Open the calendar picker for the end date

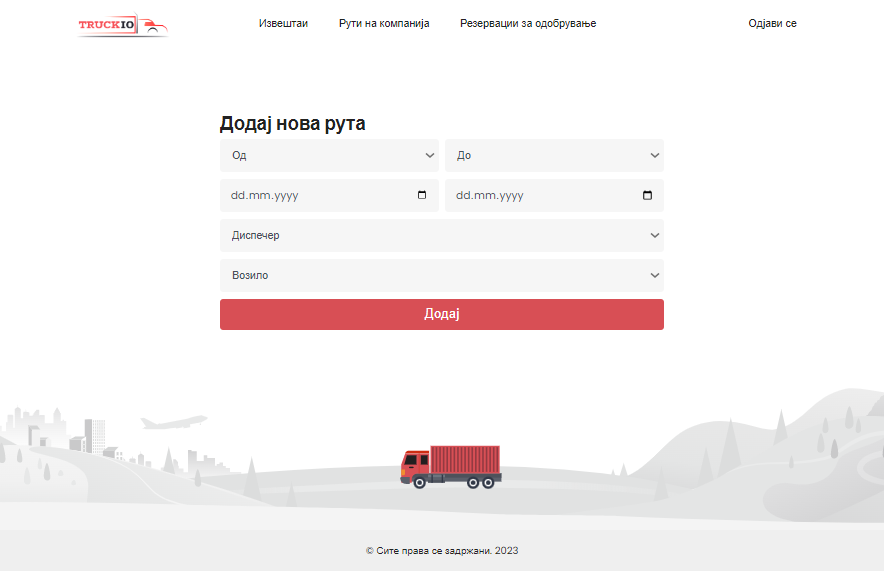tap(647, 196)
